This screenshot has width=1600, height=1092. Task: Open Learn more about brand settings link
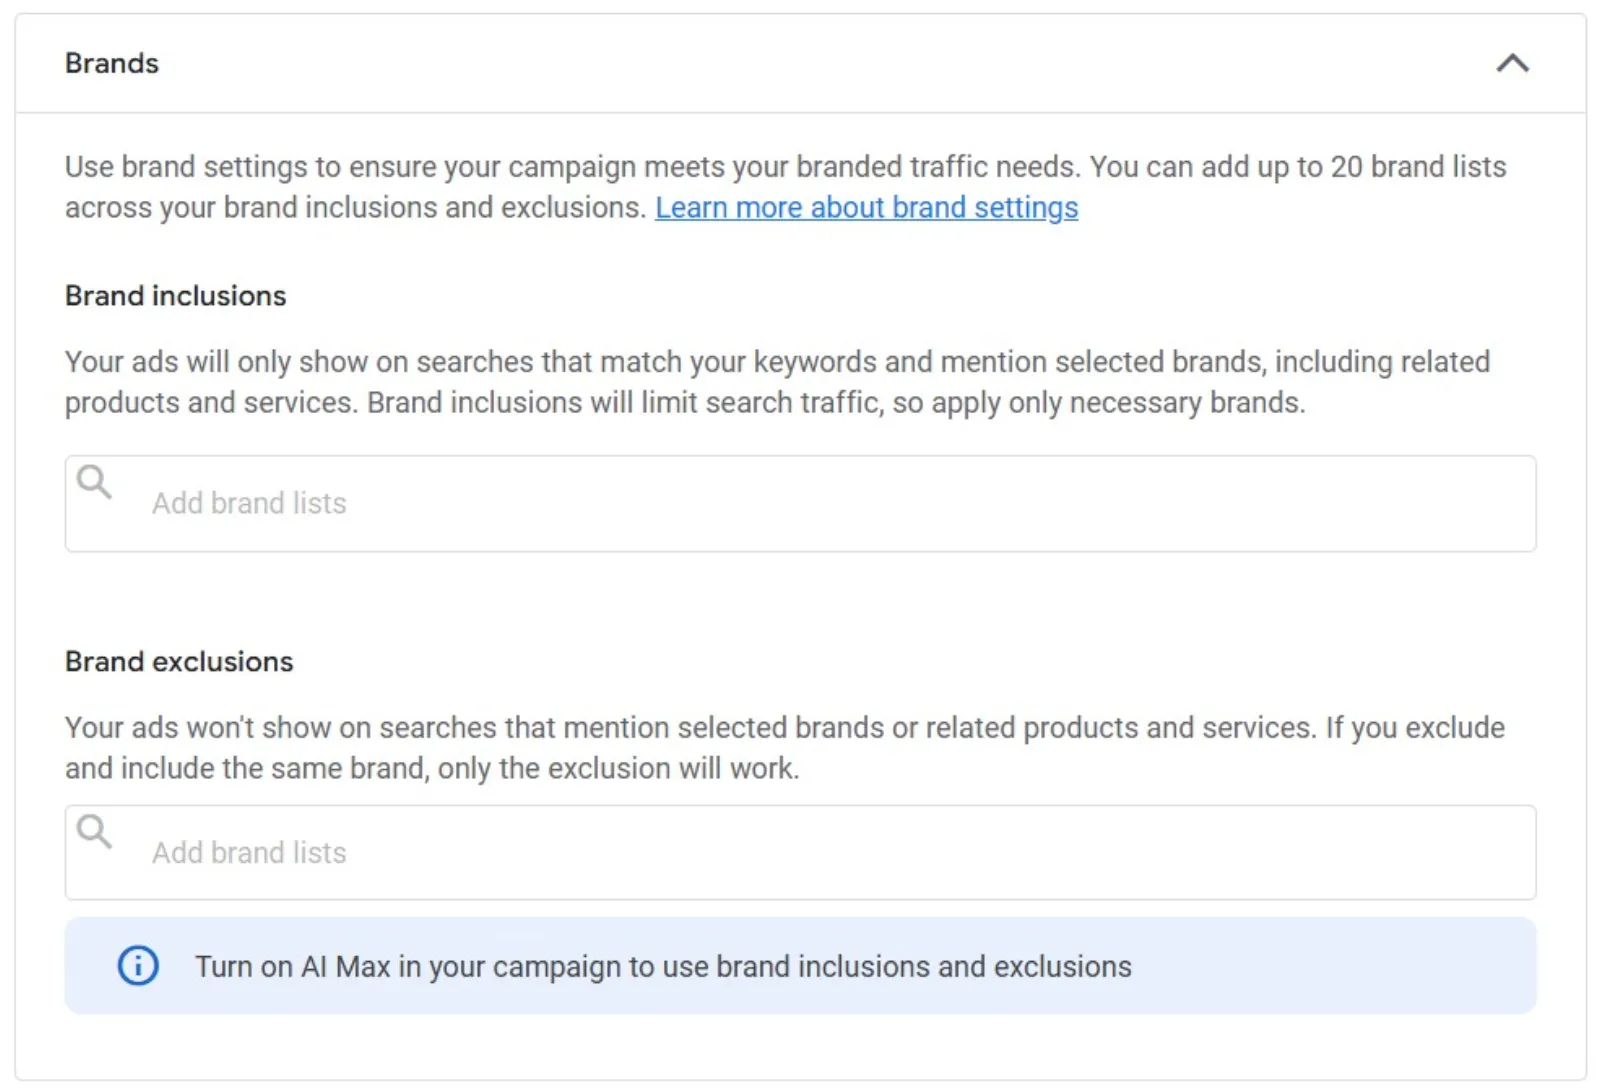click(866, 207)
